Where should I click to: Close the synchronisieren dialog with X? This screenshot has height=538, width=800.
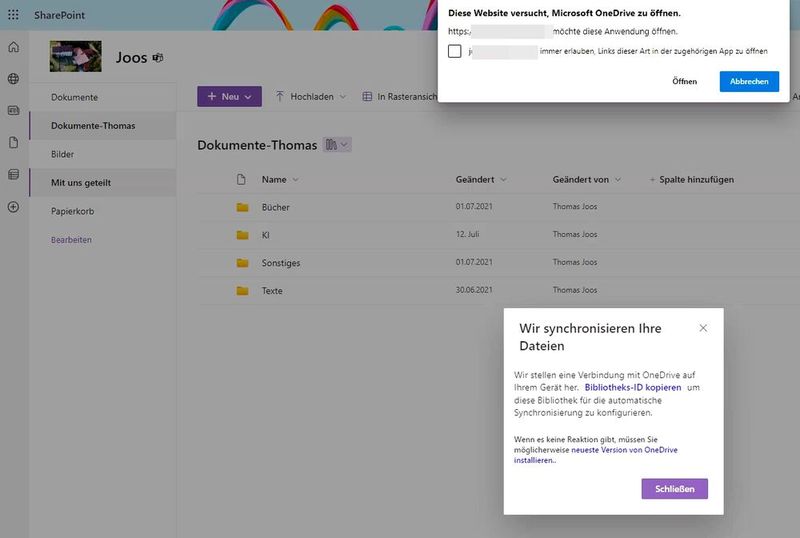point(703,328)
